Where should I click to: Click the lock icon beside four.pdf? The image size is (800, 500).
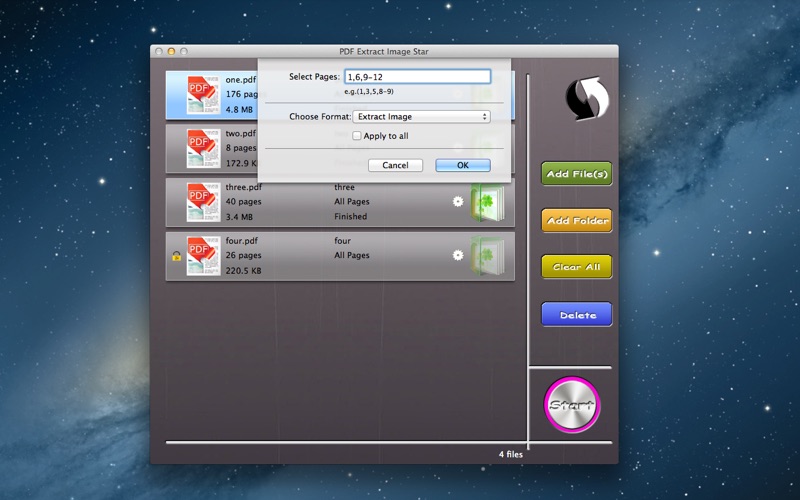click(x=177, y=256)
